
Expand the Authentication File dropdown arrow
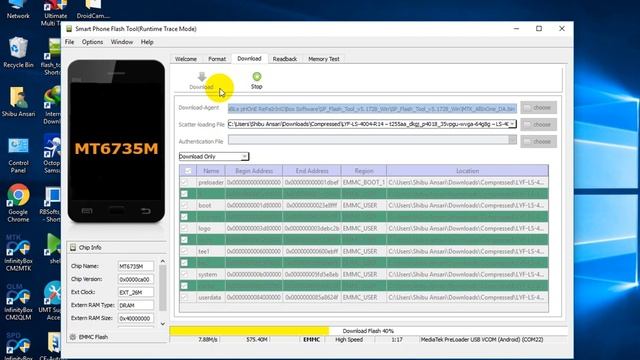pyautogui.click(x=512, y=140)
